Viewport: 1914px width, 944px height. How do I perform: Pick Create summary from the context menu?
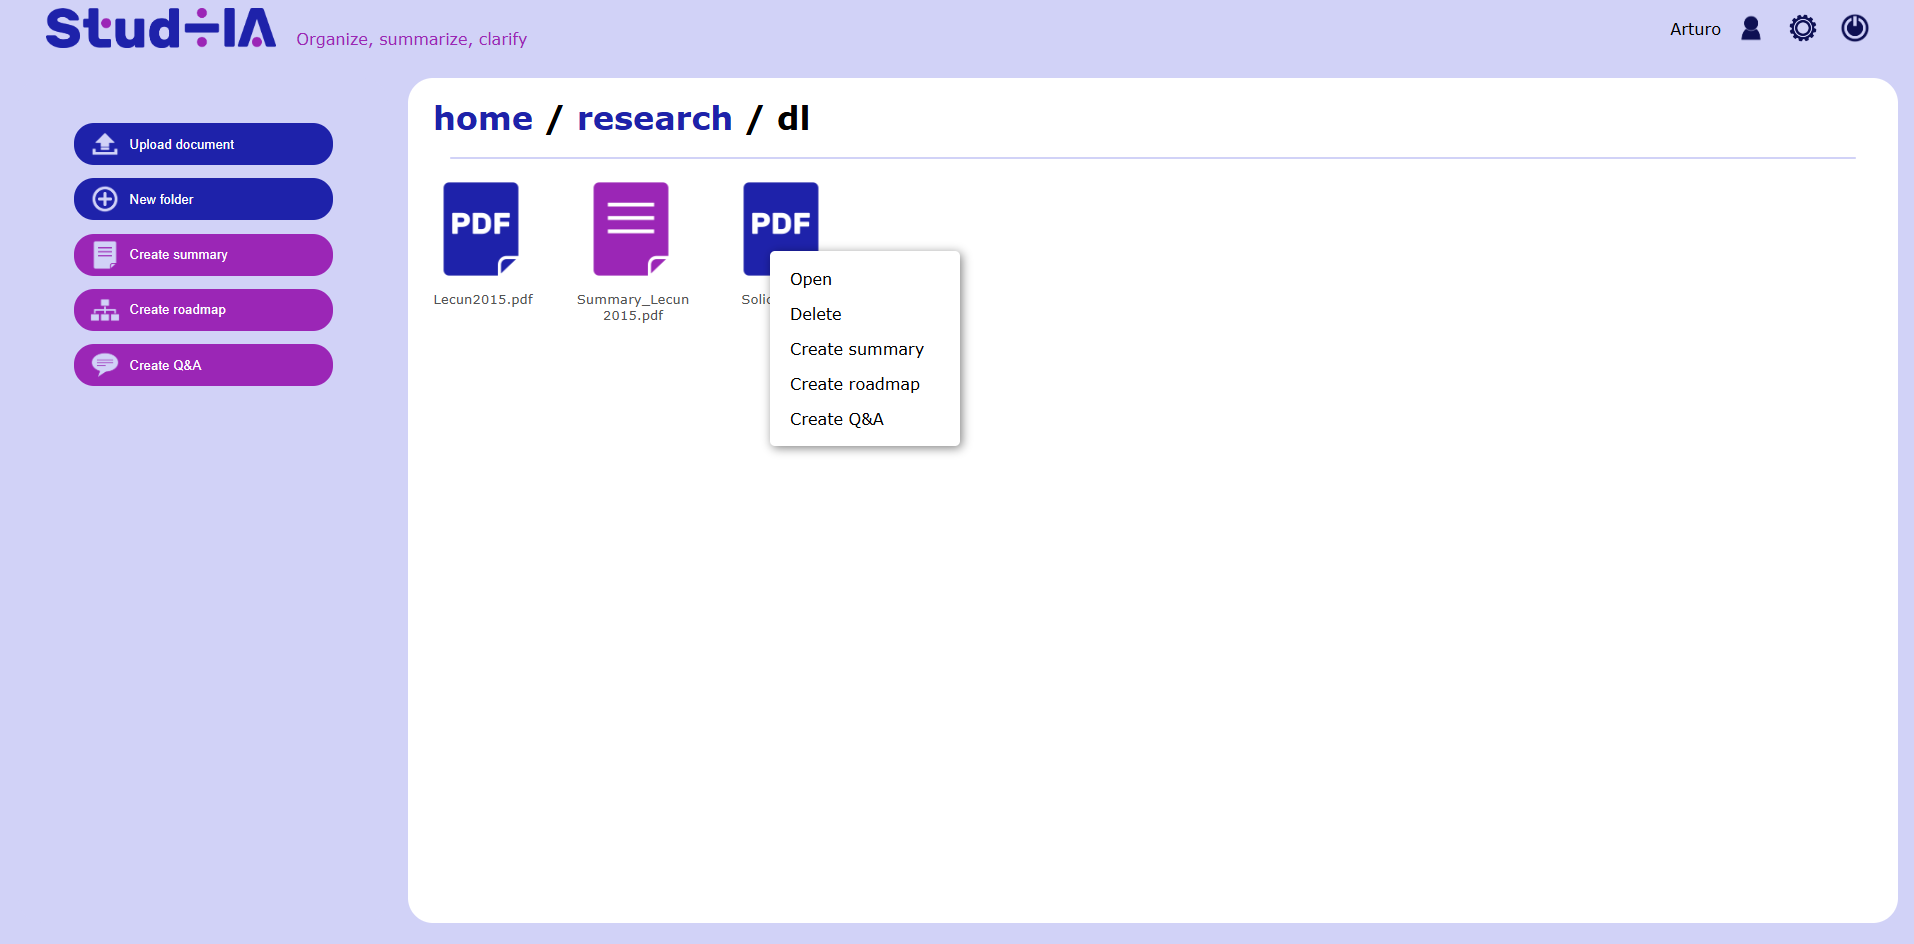pos(857,349)
